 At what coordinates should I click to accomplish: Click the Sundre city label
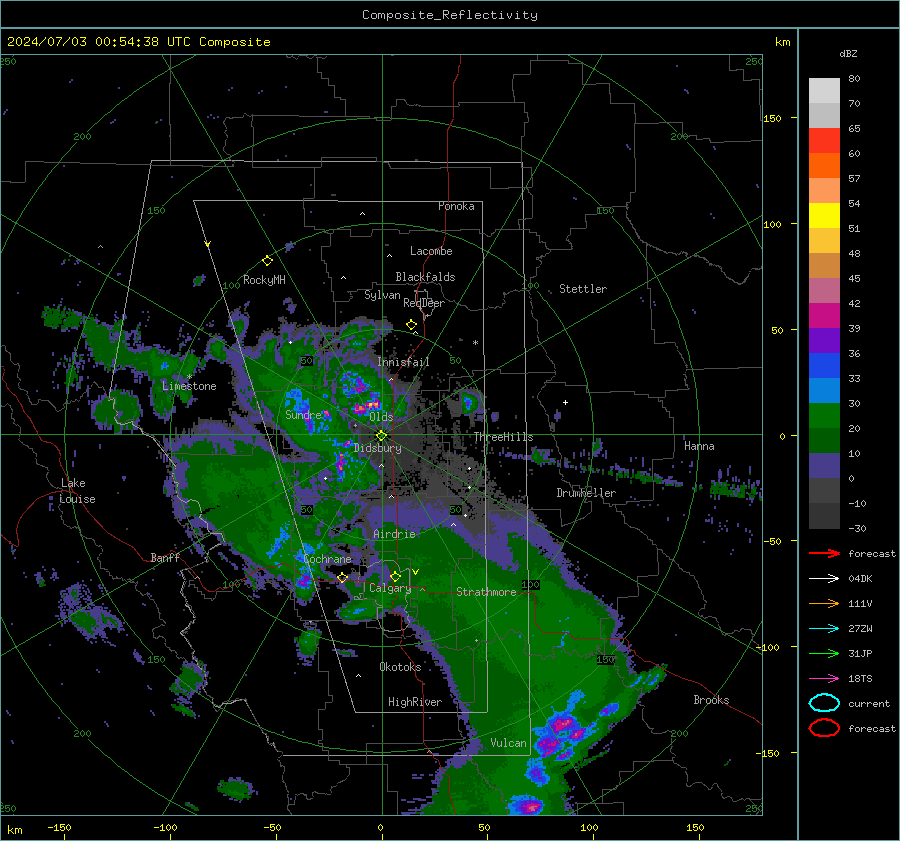point(303,414)
